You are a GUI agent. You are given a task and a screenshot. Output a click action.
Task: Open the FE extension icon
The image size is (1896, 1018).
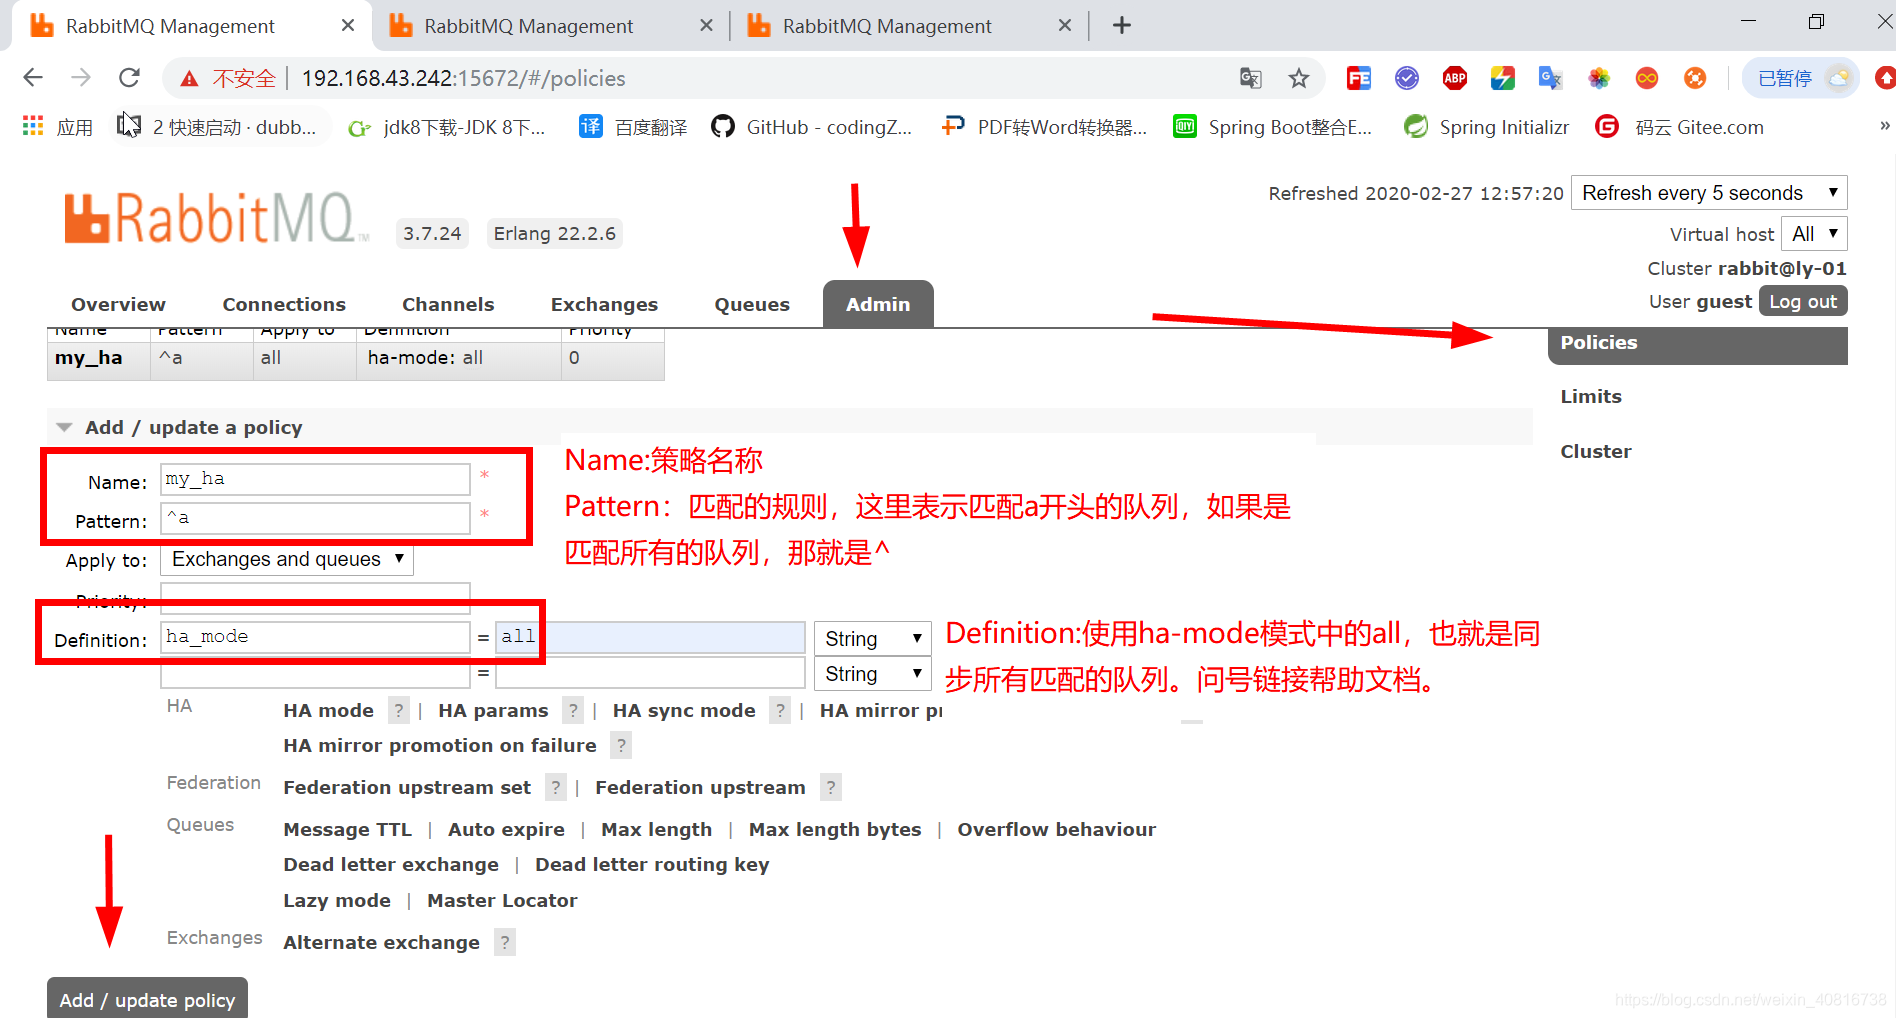[x=1358, y=78]
